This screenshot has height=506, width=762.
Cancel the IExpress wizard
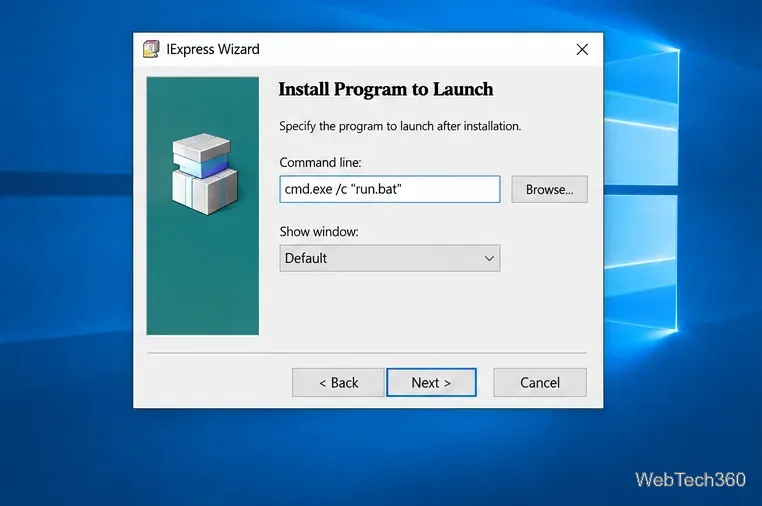click(x=540, y=383)
